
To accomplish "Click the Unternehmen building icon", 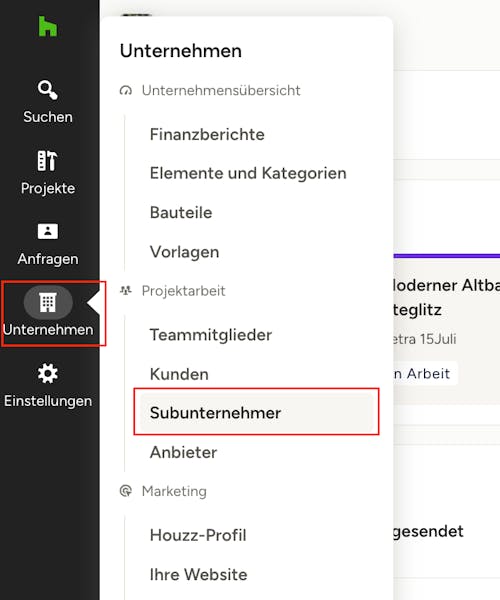I will coord(48,302).
